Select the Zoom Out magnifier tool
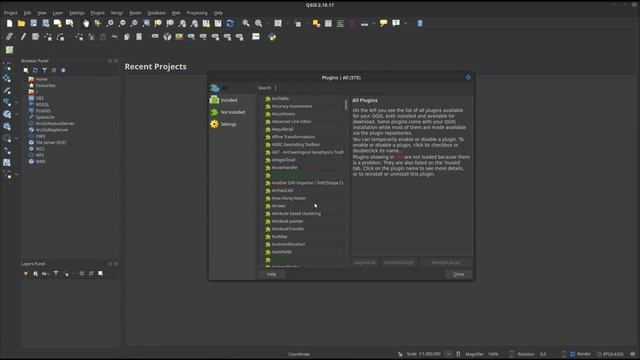This screenshot has height=360, width=640. coord(122,23)
